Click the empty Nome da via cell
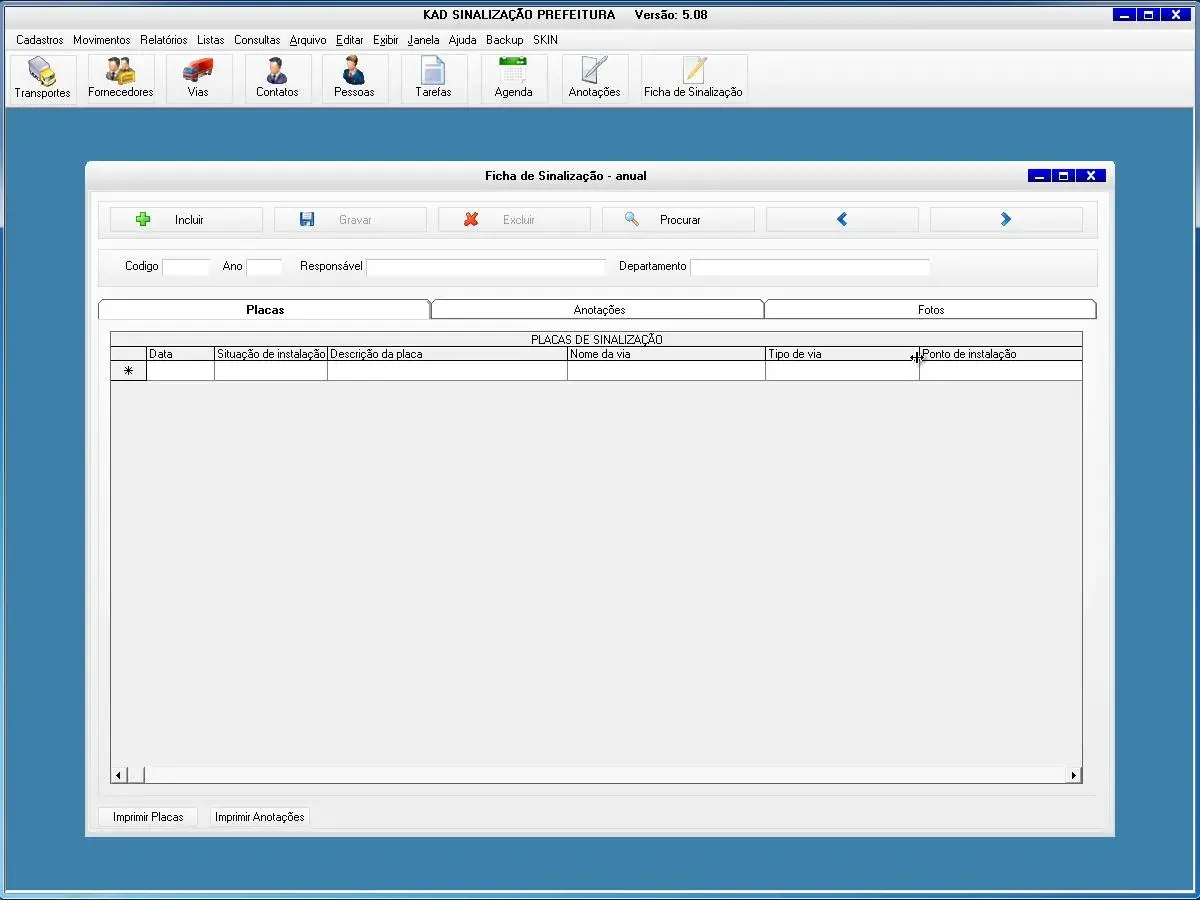Screen dimensions: 1200x900 [666, 371]
